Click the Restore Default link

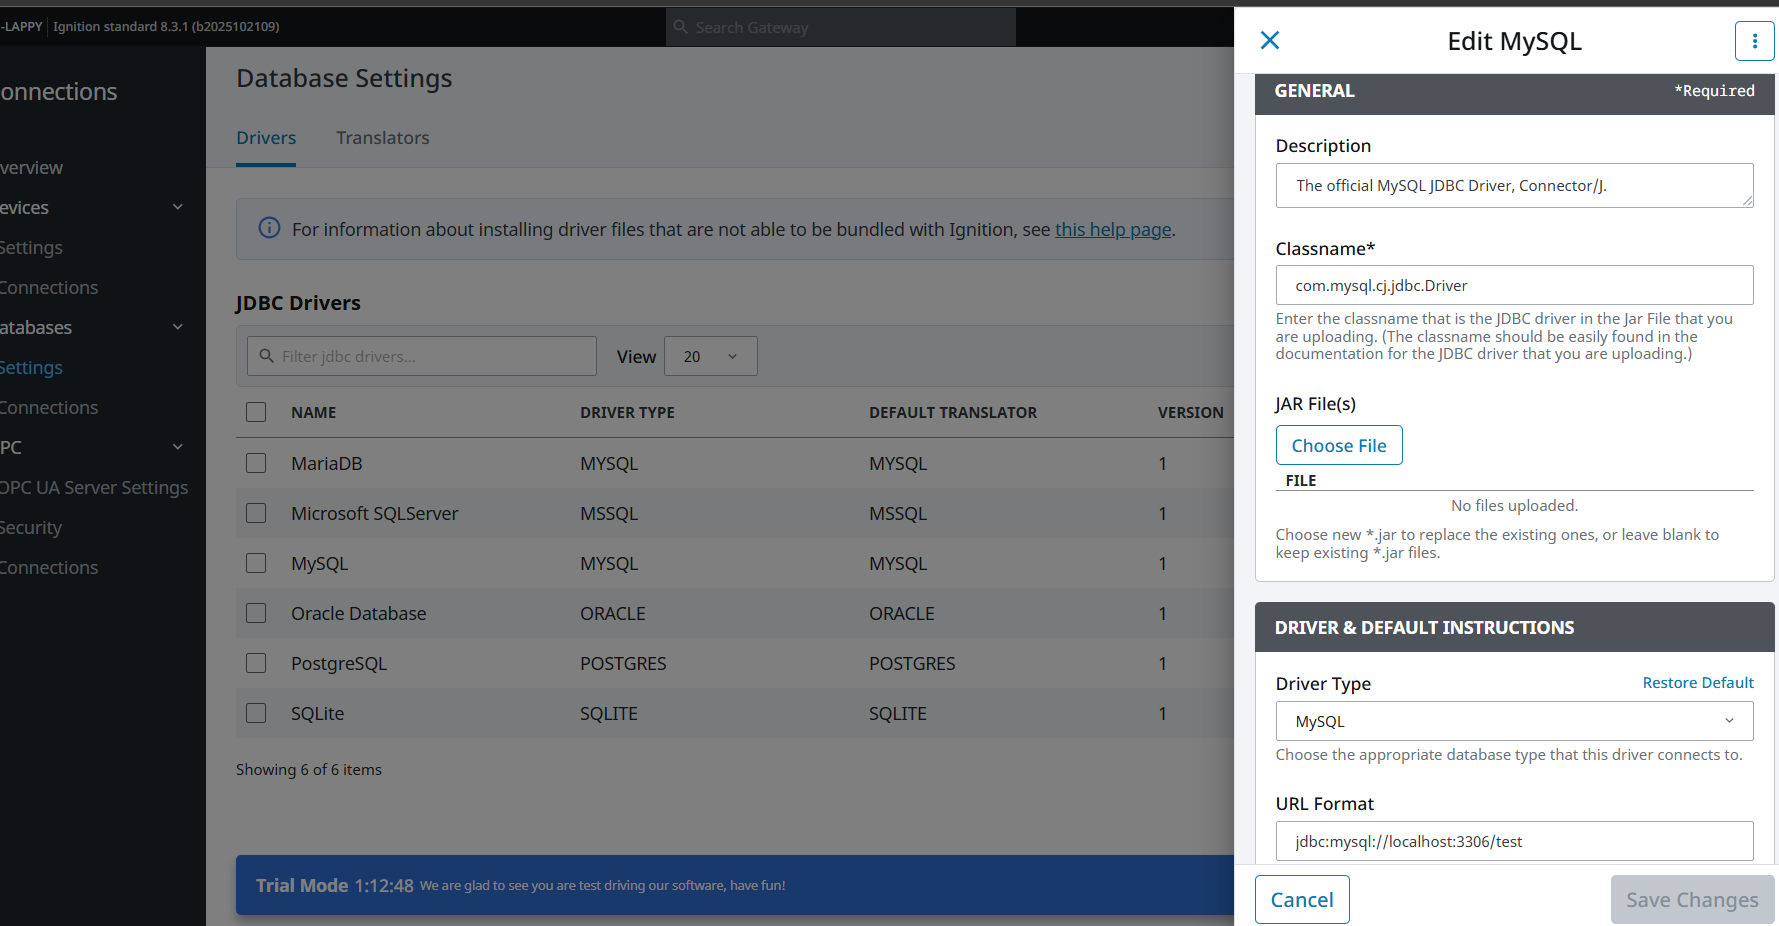click(x=1697, y=683)
